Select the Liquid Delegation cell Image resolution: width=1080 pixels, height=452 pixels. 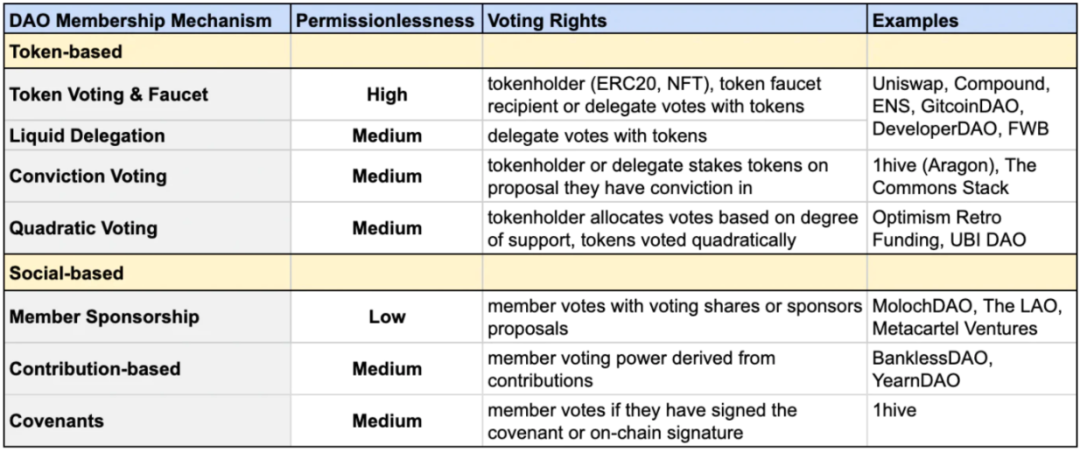[x=147, y=136]
